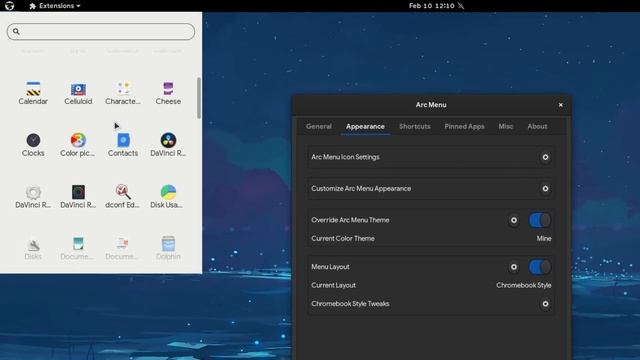The height and width of the screenshot is (360, 640).
Task: Launch the Color picker app
Action: (x=78, y=145)
